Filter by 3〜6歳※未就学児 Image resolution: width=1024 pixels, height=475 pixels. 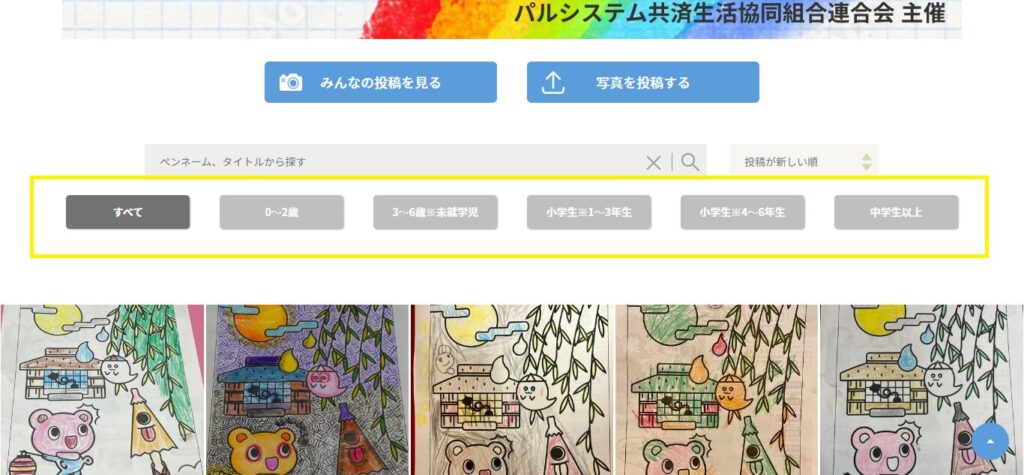[436, 212]
